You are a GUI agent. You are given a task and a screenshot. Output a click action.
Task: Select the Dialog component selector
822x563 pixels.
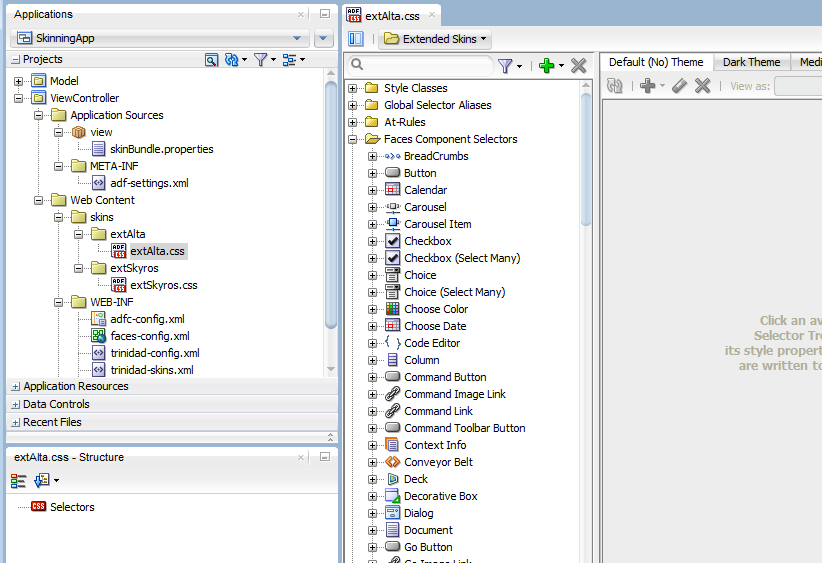418,513
